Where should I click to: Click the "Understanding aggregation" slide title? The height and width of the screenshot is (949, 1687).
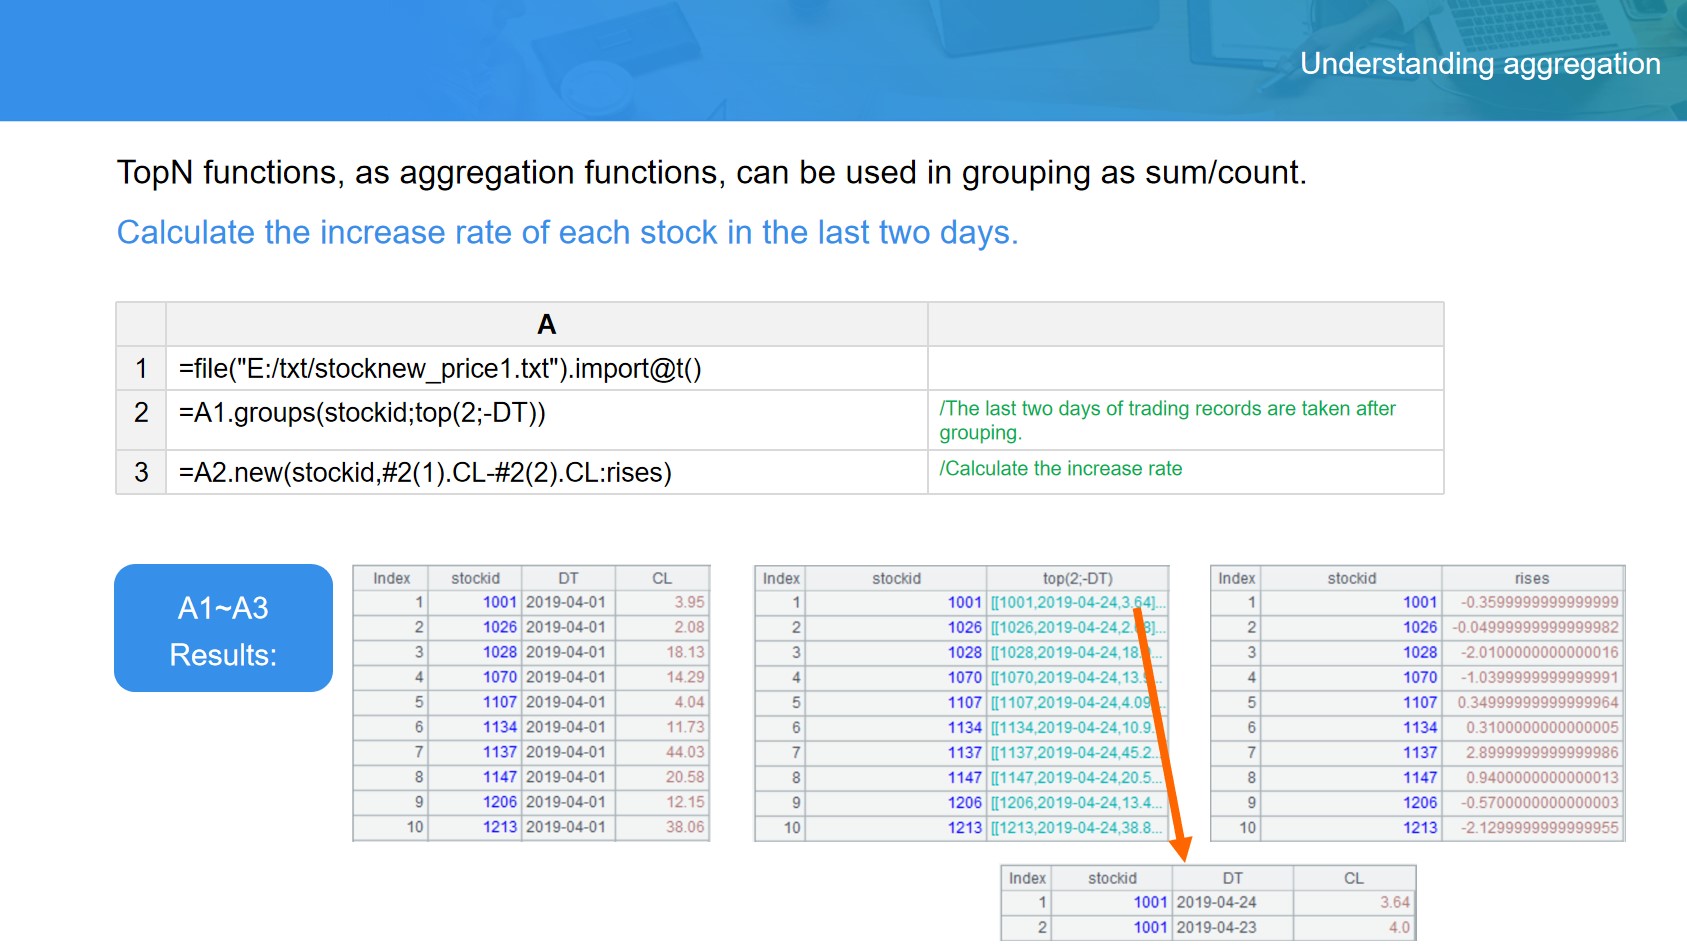pos(1479,64)
